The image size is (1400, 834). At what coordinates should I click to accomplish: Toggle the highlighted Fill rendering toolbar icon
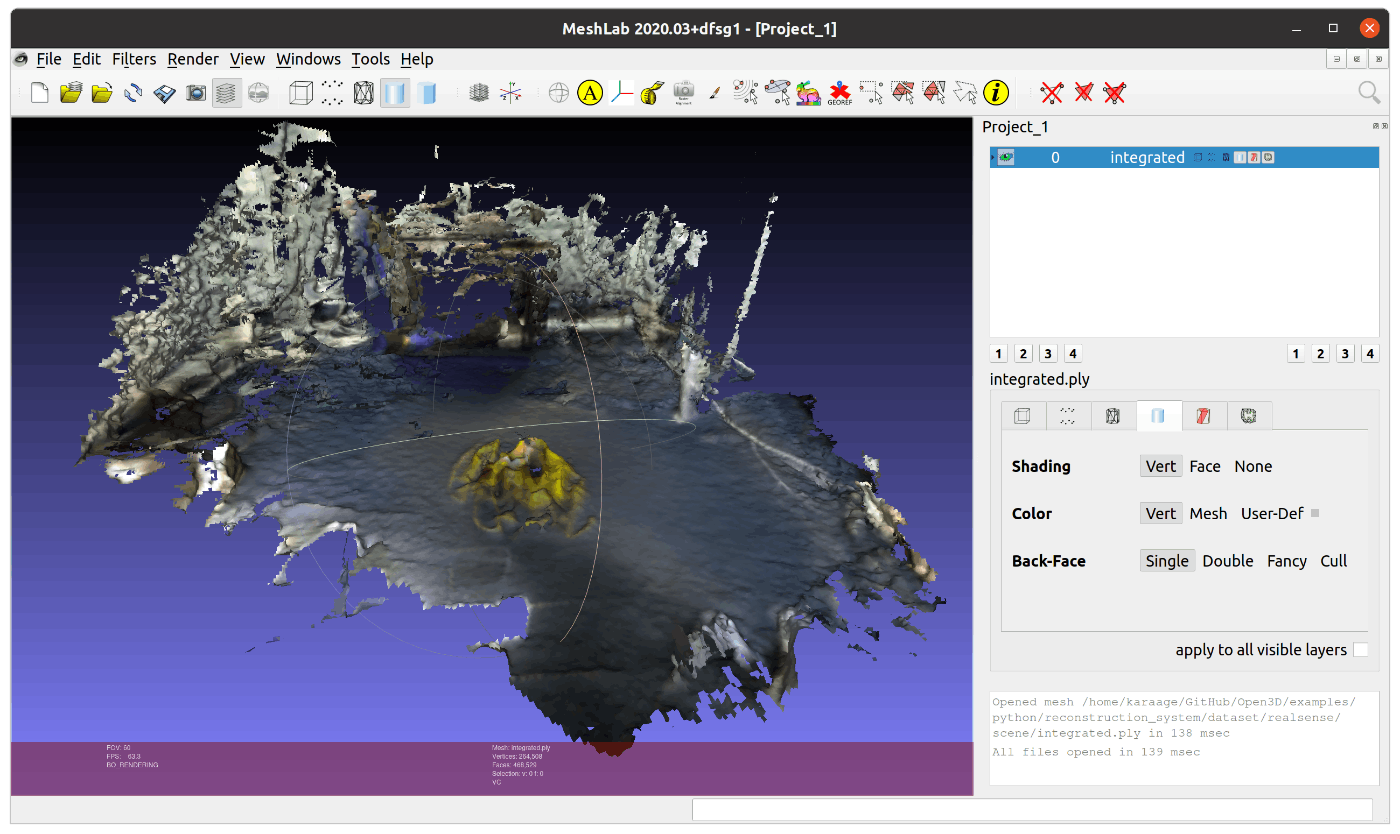(x=395, y=93)
